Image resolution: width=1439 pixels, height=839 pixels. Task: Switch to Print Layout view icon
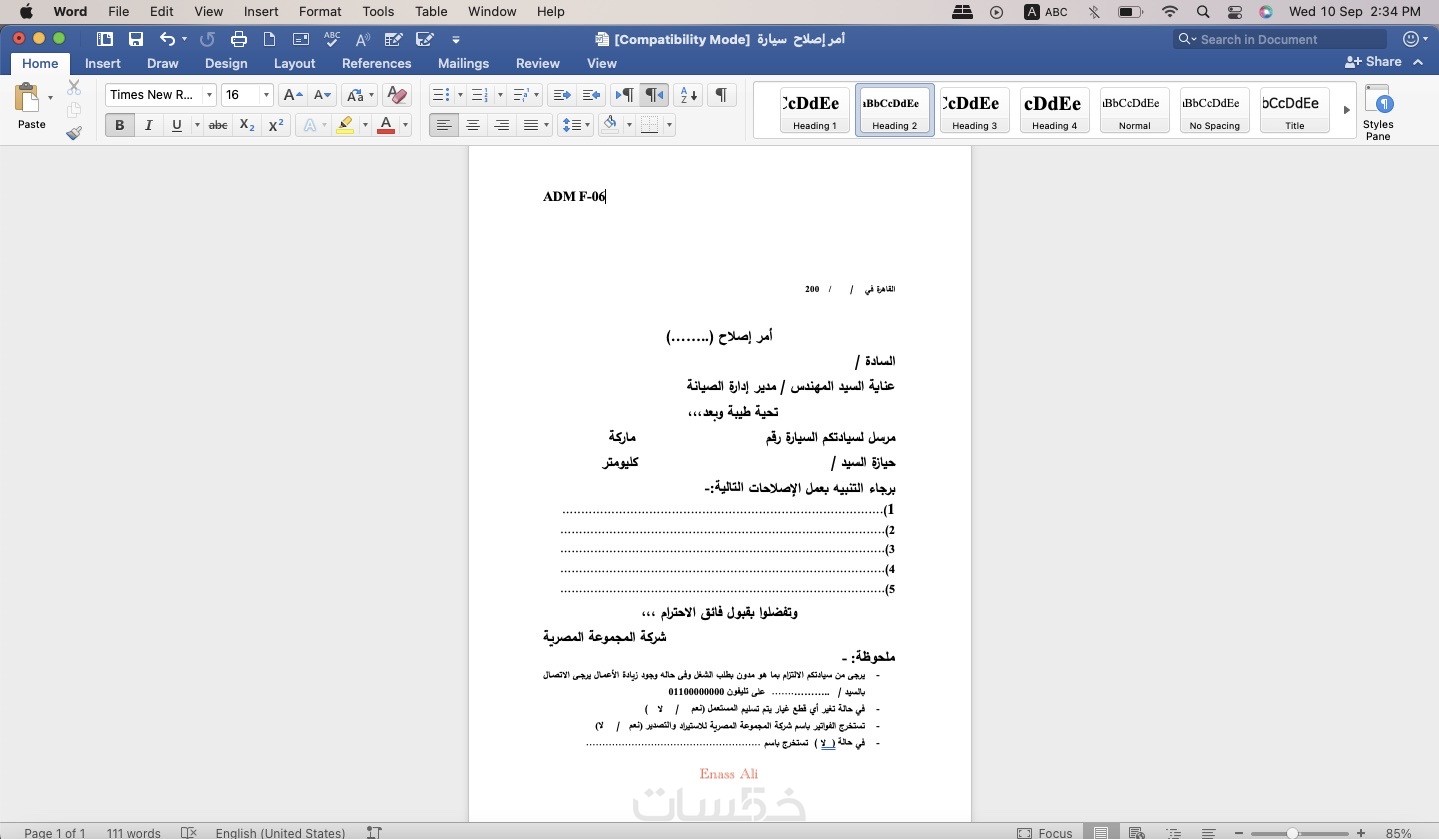coord(1101,832)
